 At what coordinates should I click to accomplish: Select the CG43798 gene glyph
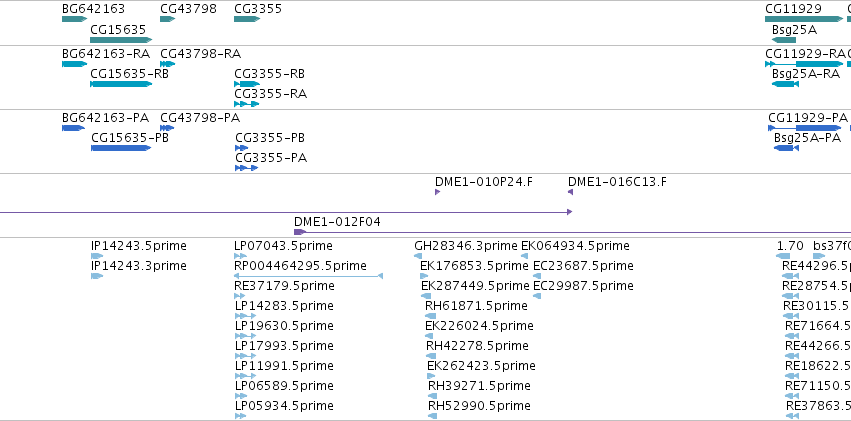168,19
